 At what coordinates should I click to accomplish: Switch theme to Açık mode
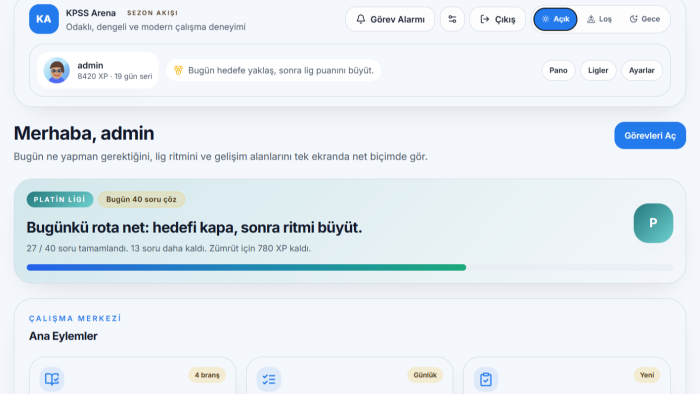pyautogui.click(x=555, y=19)
